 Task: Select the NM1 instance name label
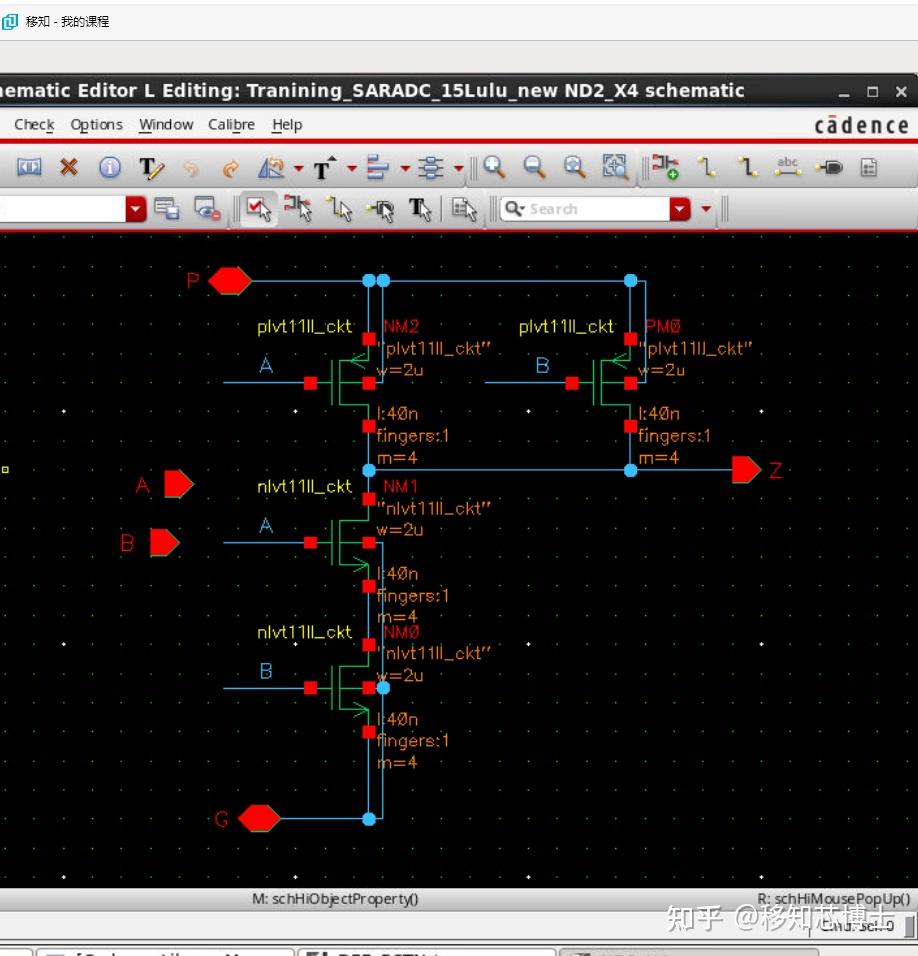coord(400,486)
